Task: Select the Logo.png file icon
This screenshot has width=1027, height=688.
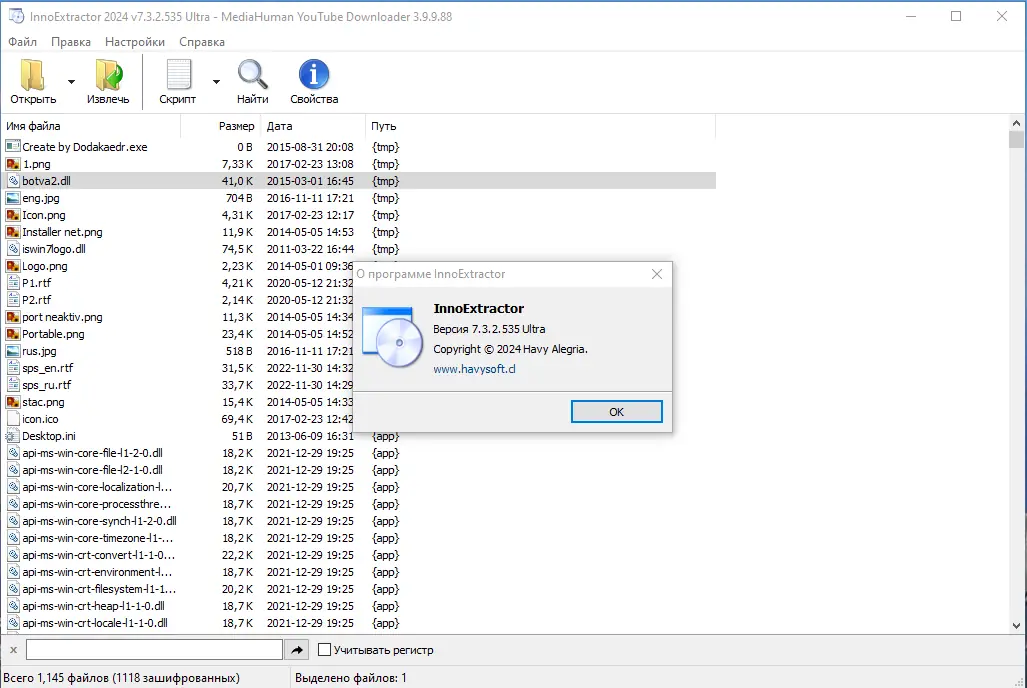Action: pos(12,266)
